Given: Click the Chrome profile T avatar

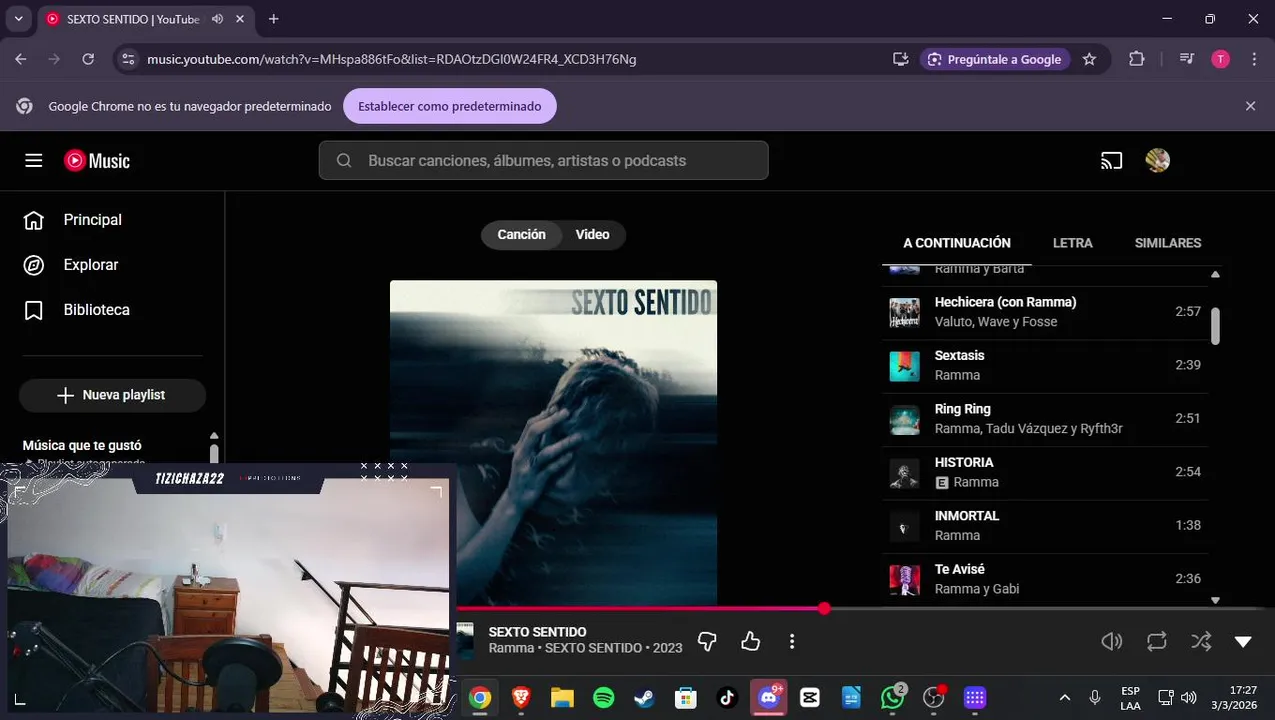Looking at the screenshot, I should click(1220, 59).
